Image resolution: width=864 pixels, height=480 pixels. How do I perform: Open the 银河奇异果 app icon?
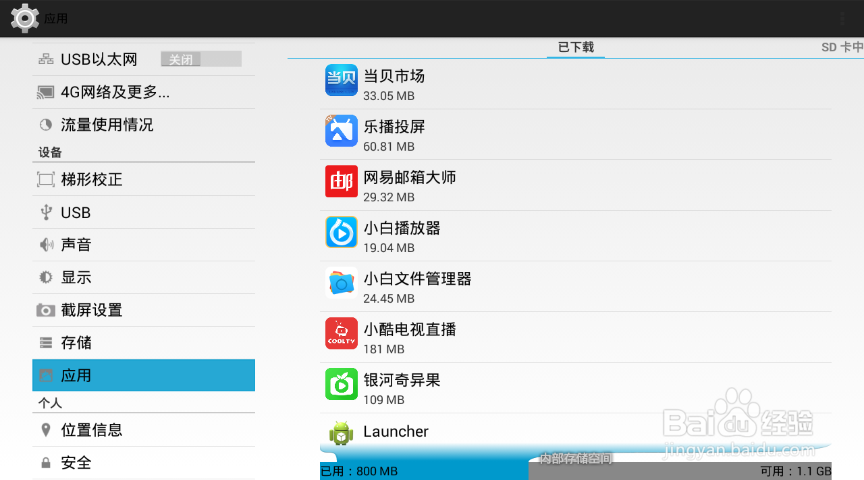(341, 384)
